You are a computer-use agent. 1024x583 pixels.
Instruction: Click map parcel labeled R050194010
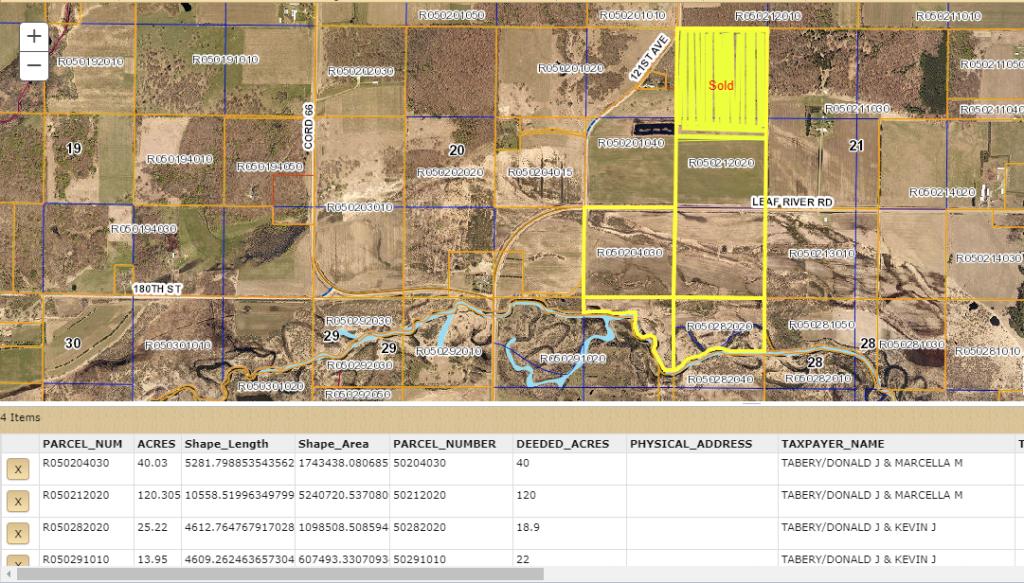[x=180, y=159]
